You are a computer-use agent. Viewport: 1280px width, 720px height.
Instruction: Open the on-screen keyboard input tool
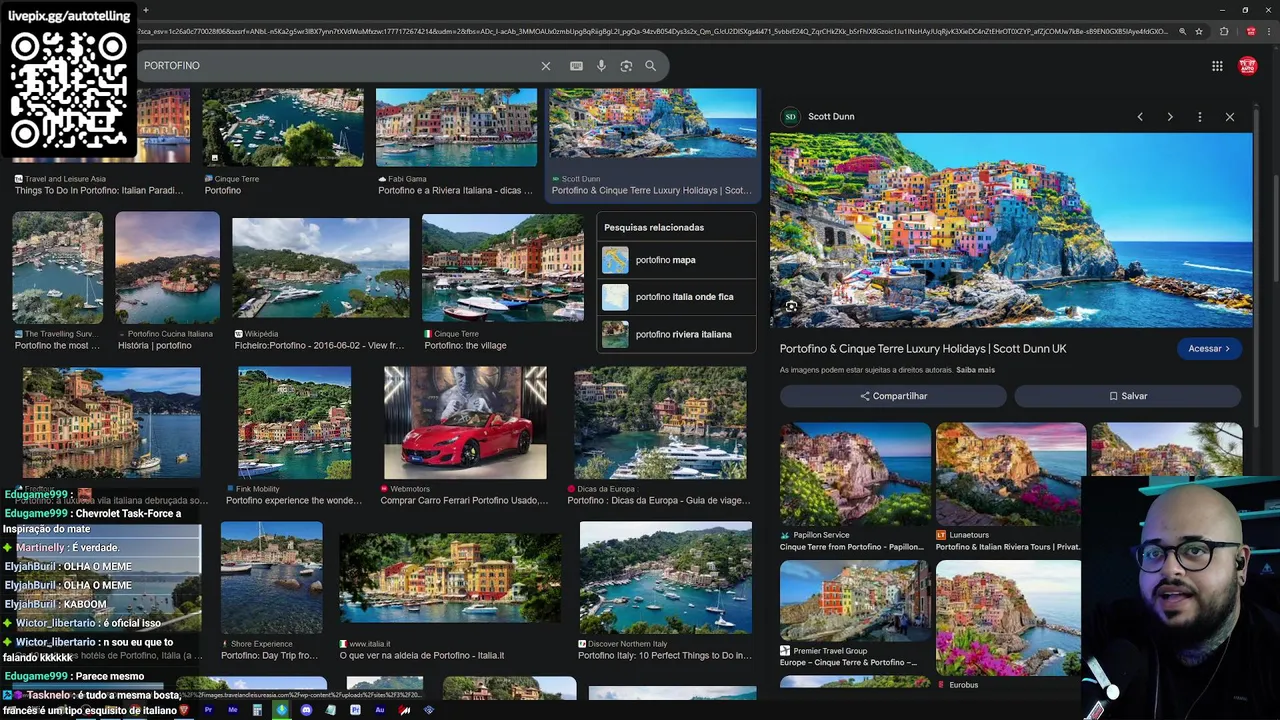coord(576,66)
